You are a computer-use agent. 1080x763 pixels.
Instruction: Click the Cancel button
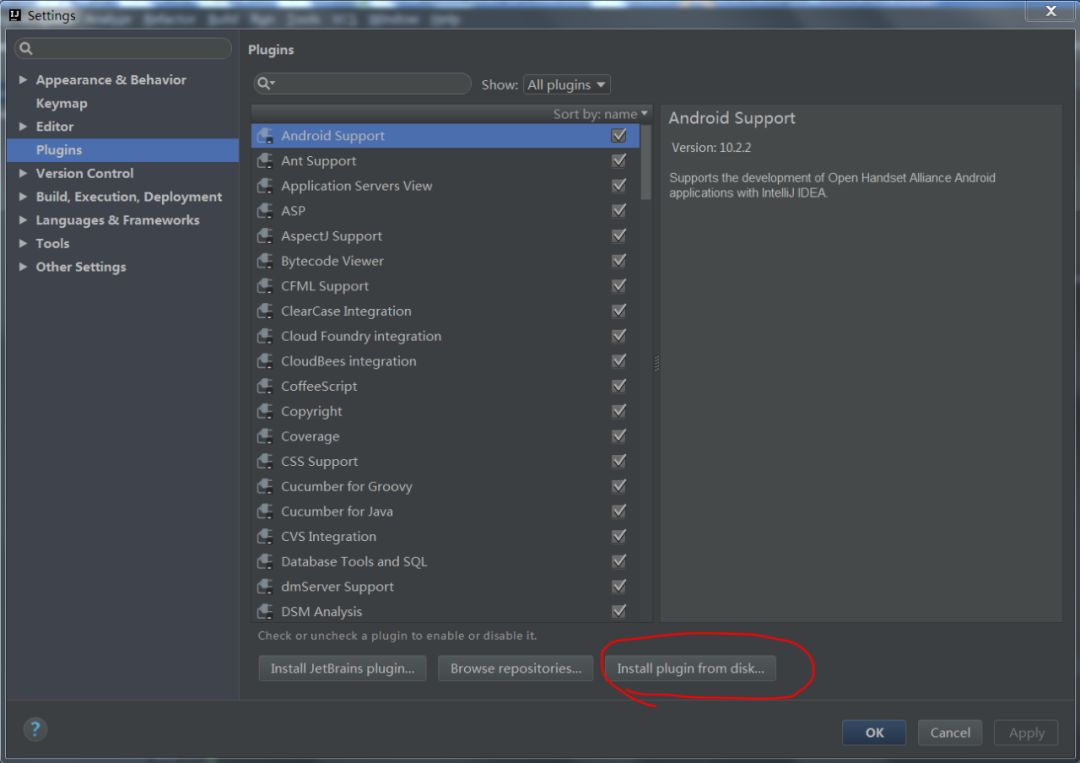[x=950, y=733]
